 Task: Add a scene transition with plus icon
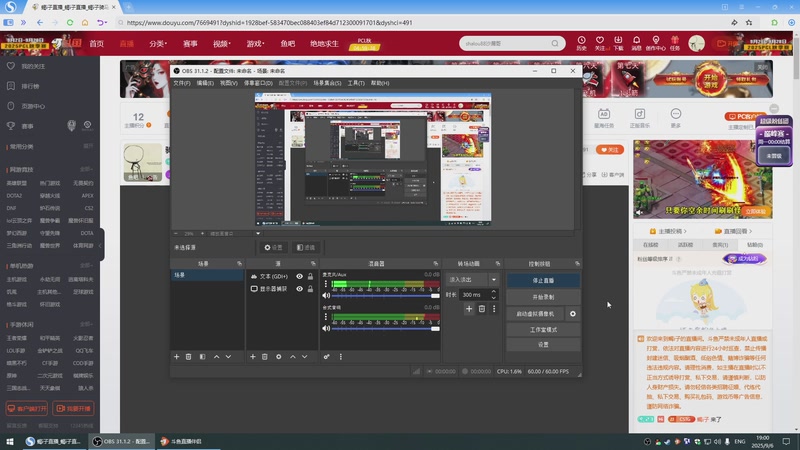coord(469,309)
